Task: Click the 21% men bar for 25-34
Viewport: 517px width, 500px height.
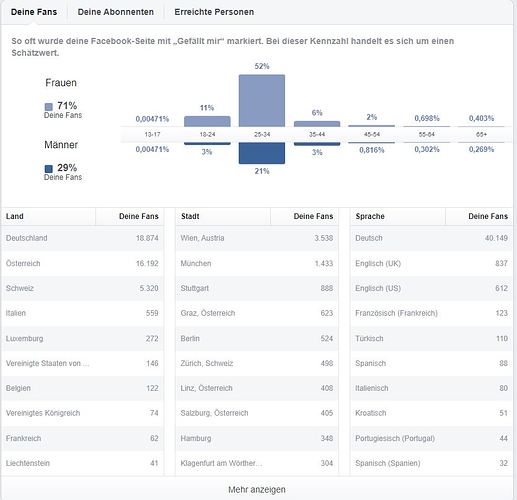Action: tap(262, 153)
